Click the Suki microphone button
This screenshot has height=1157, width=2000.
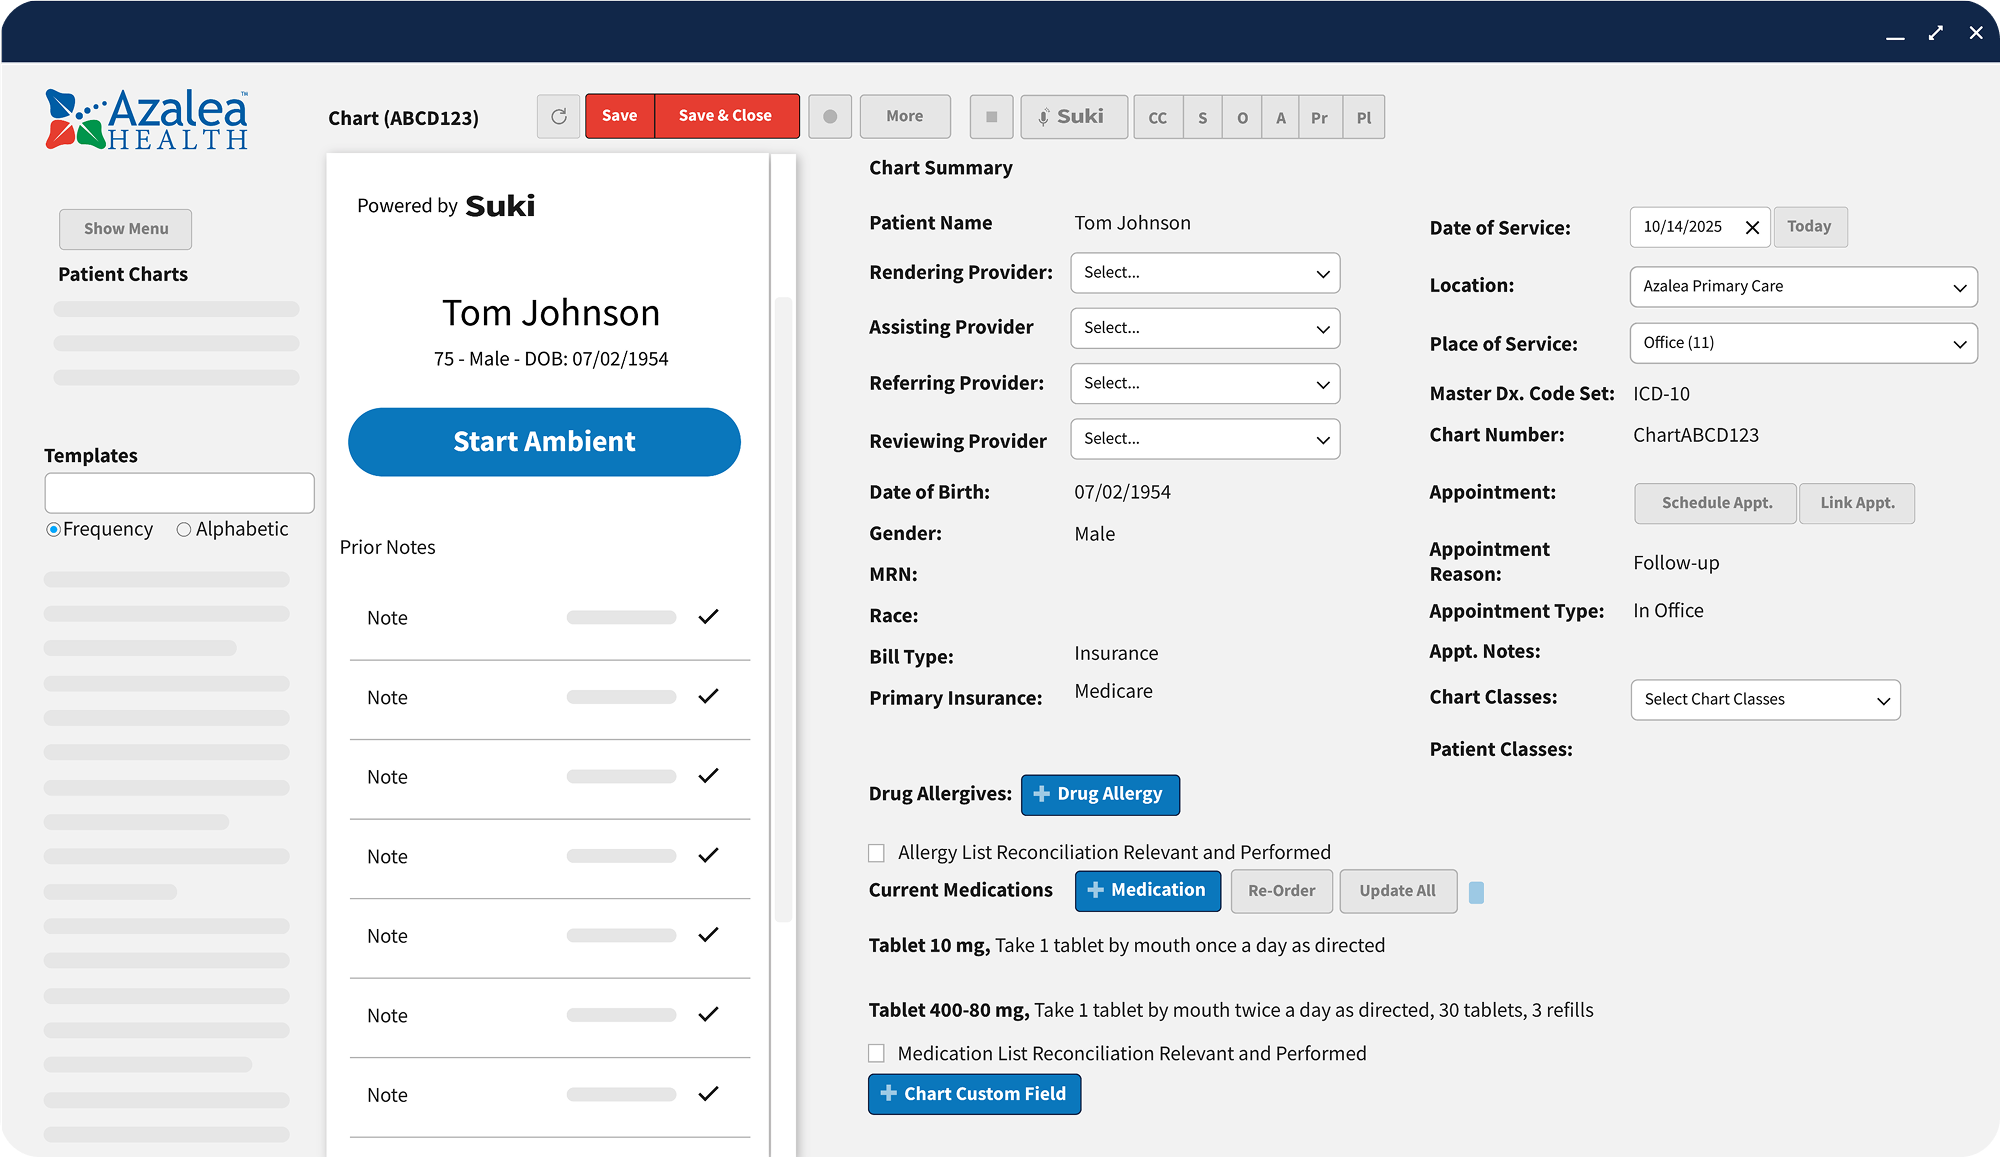pos(1073,117)
